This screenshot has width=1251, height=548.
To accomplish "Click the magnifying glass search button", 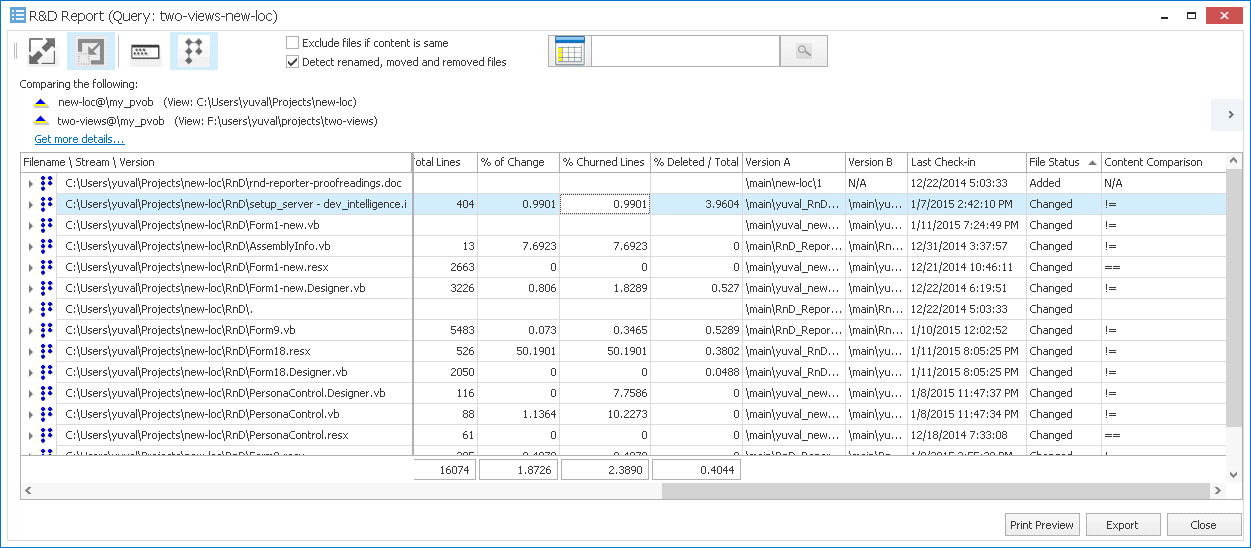I will pyautogui.click(x=804, y=52).
